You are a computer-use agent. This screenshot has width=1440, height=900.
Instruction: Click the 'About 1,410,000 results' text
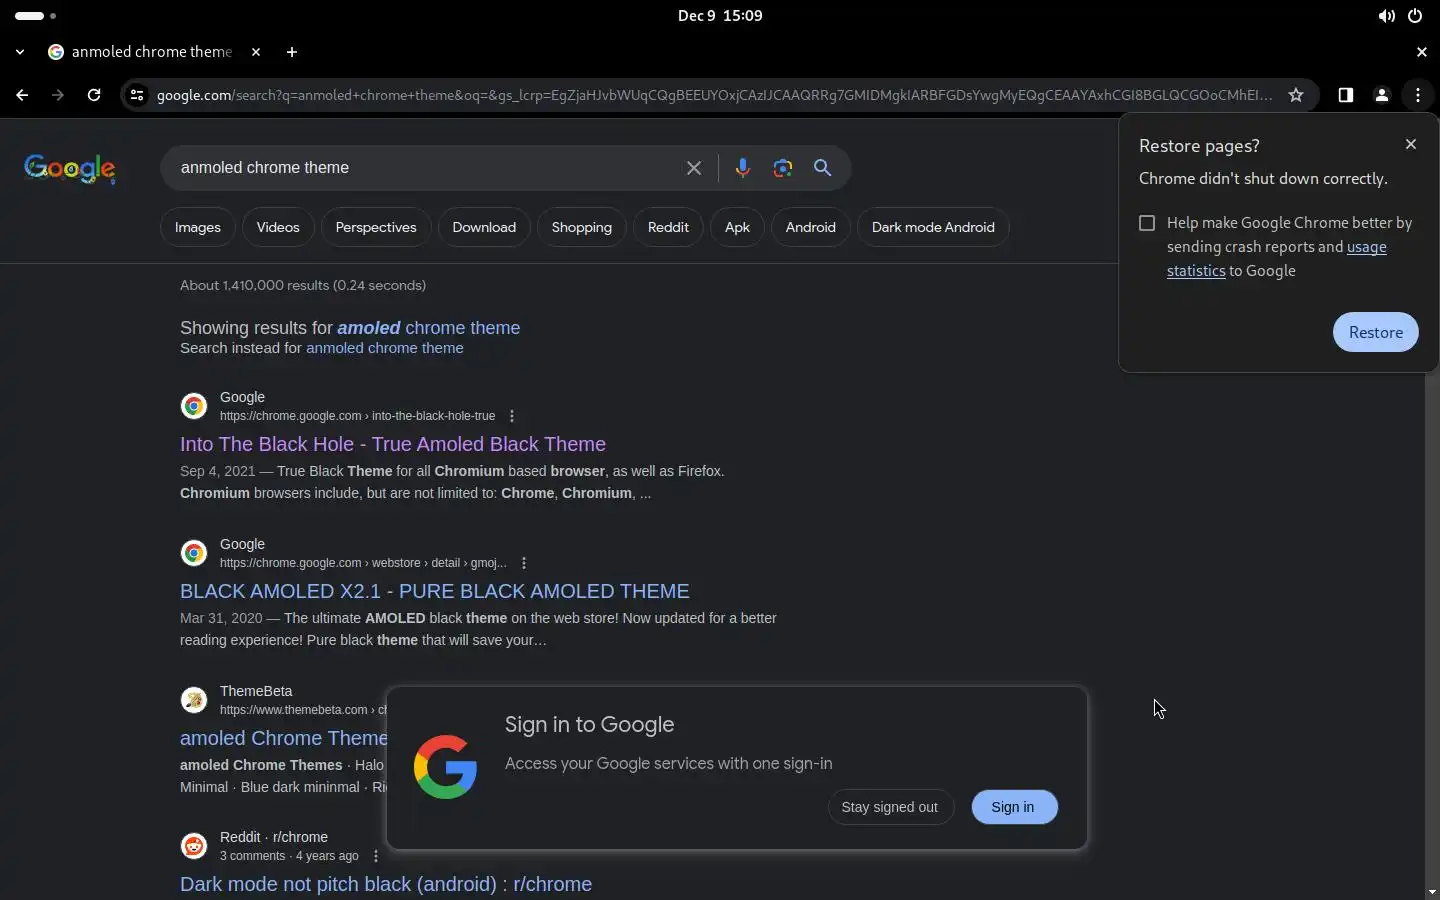tap(303, 285)
